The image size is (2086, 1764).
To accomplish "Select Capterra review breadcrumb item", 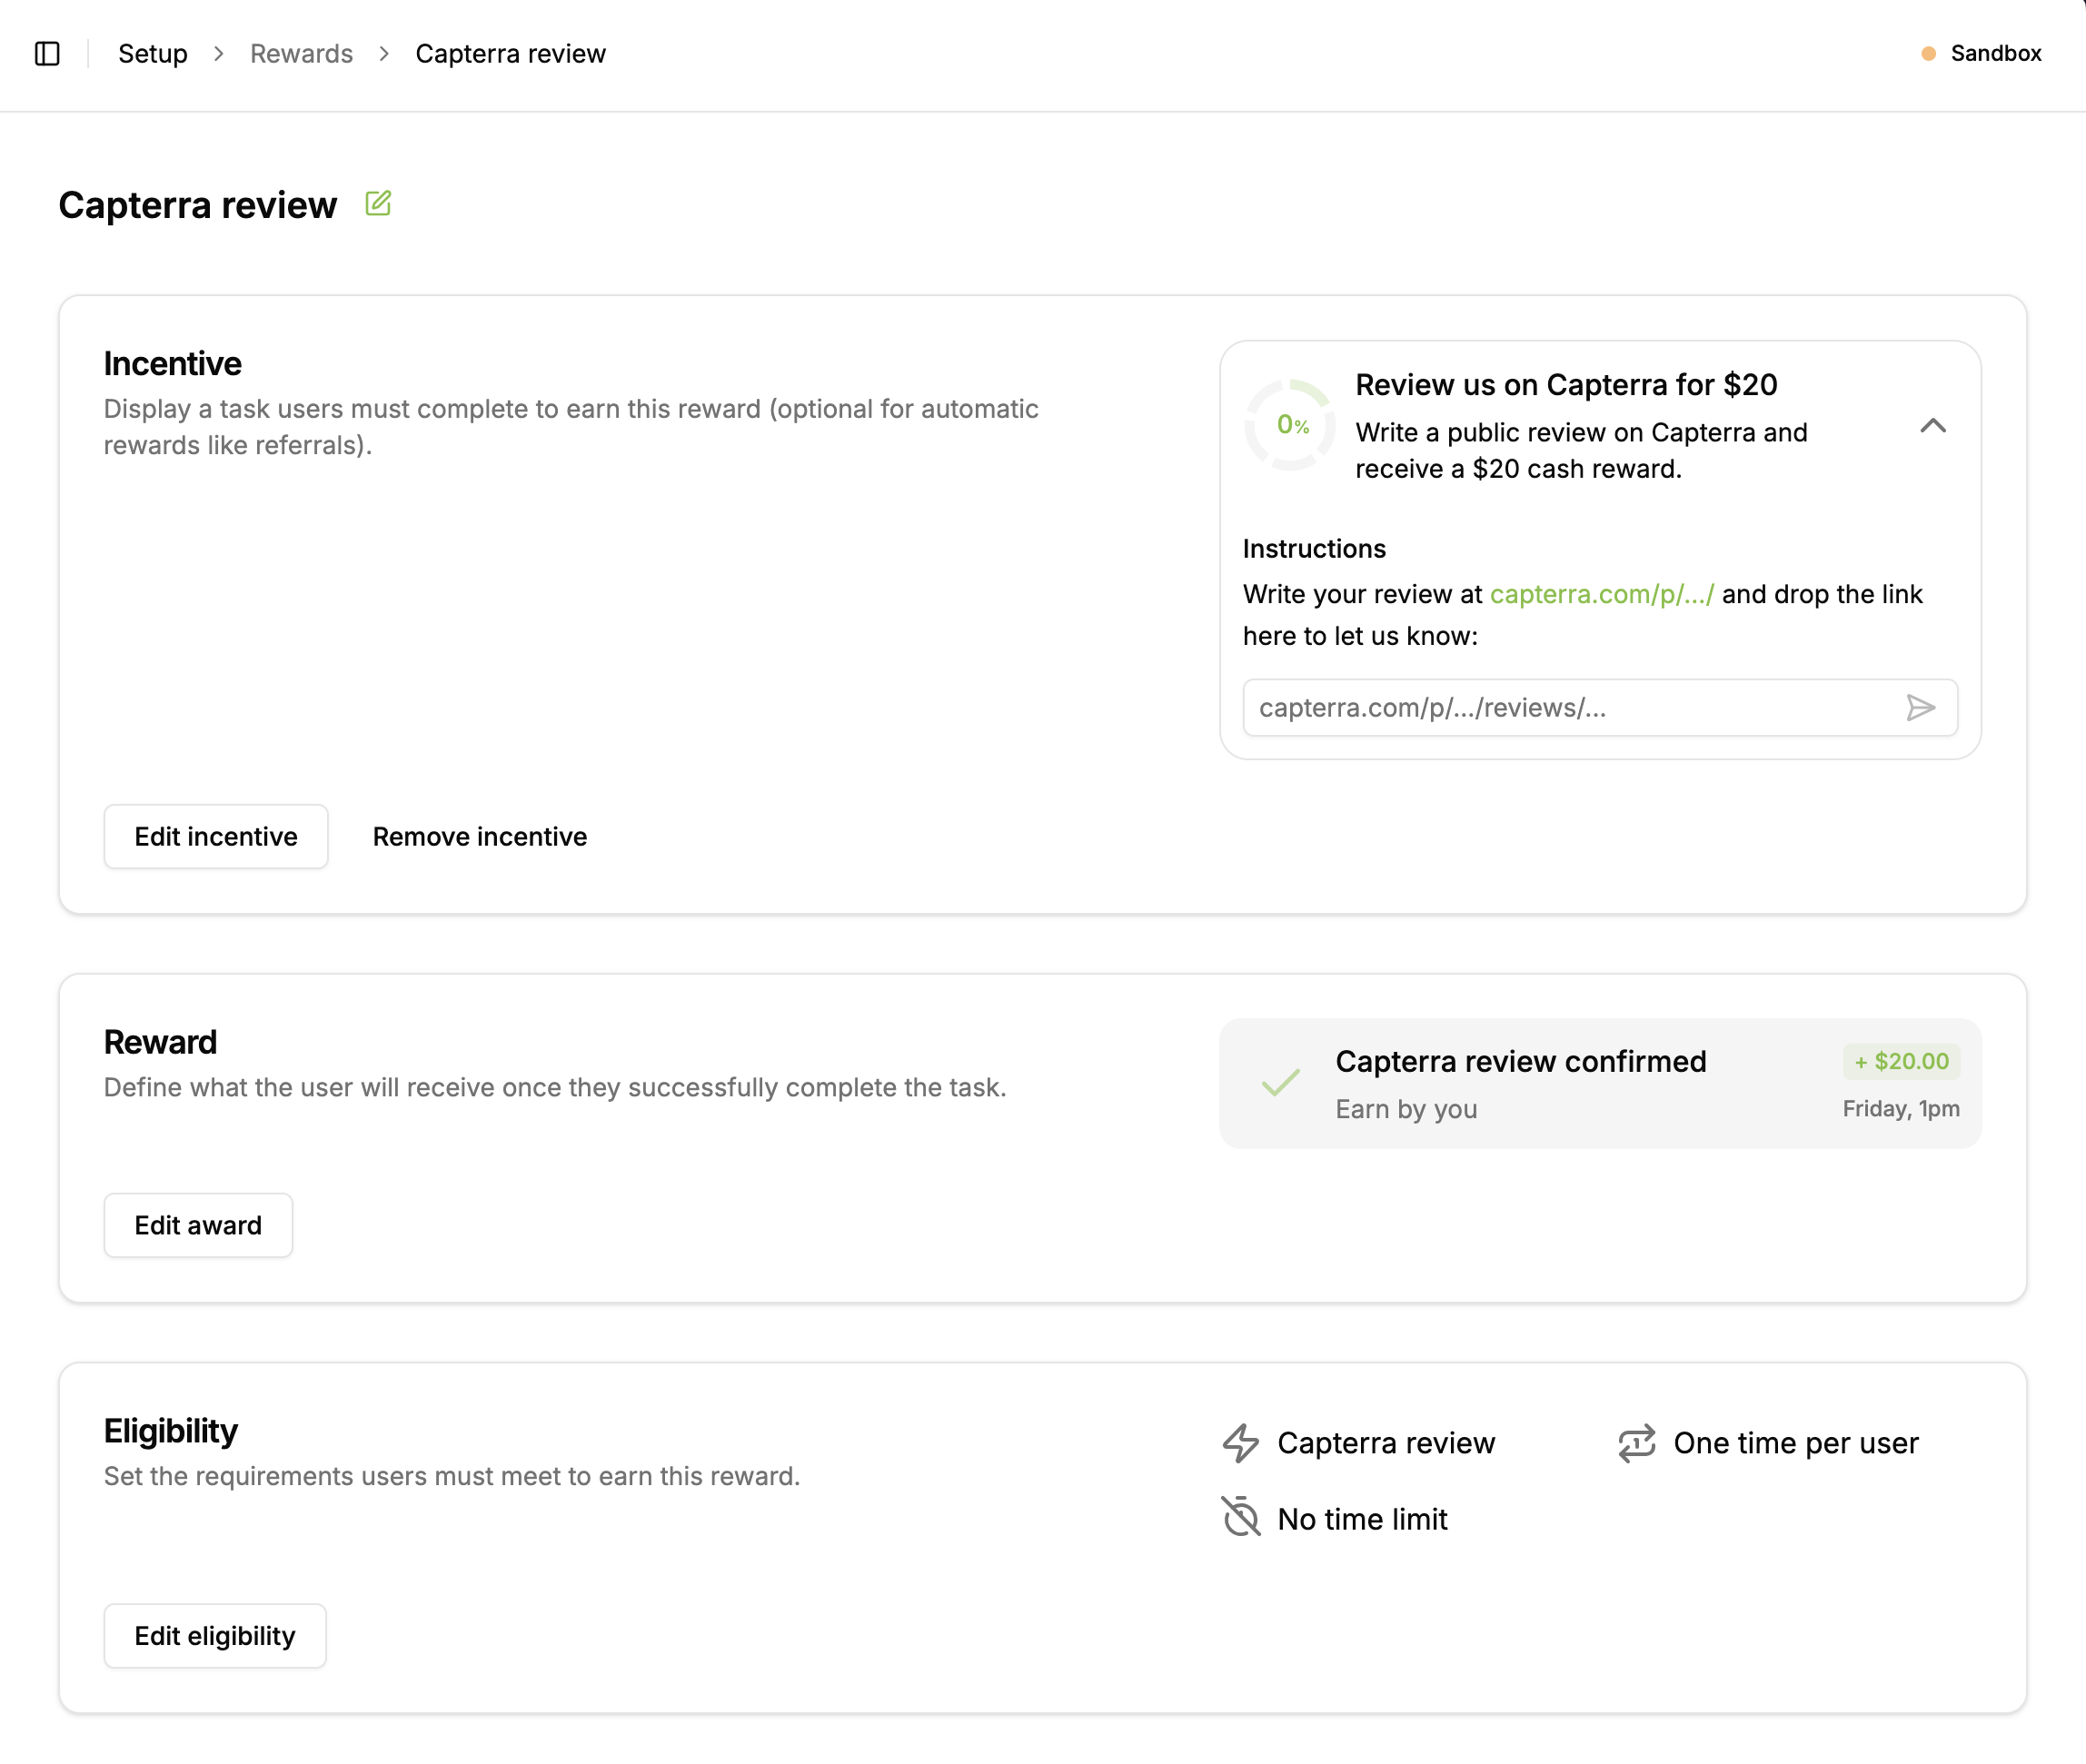I will (510, 54).
